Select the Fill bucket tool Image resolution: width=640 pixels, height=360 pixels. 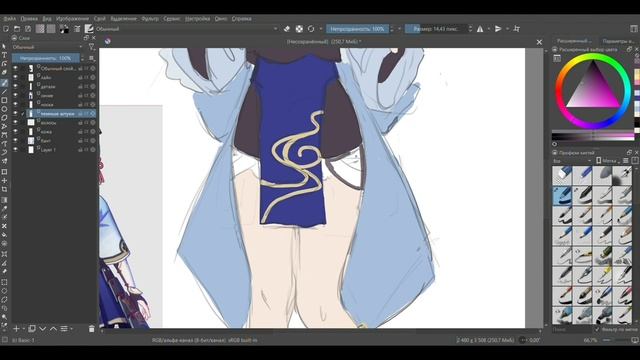click(x=4, y=235)
